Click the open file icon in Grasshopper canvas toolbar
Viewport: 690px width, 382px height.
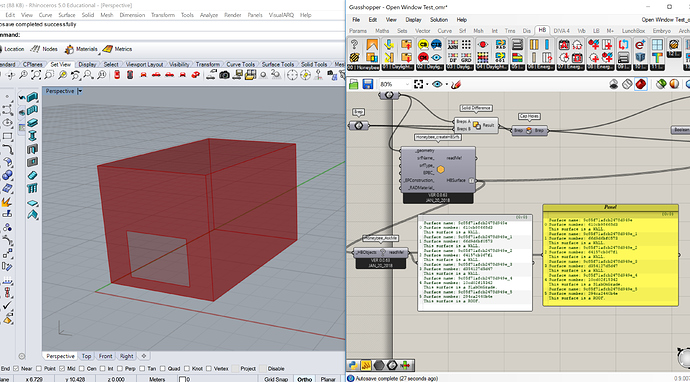coord(354,84)
